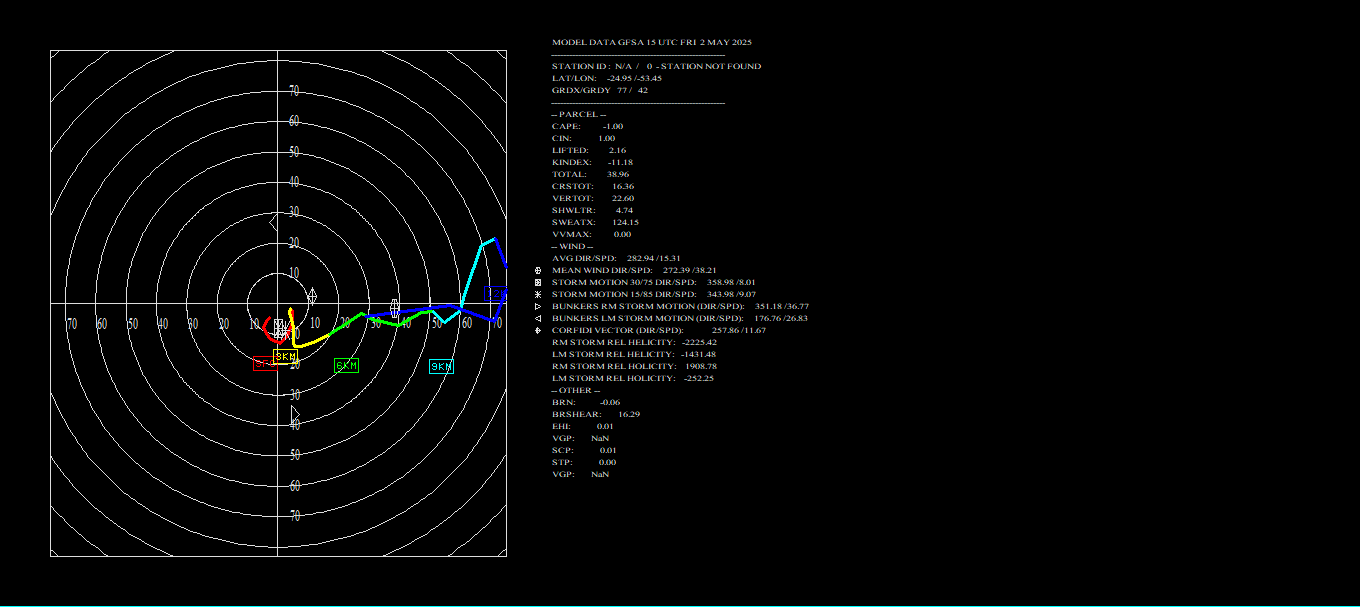Select the LIFTED index row
Screen dimensions: 1360x607
(589, 150)
